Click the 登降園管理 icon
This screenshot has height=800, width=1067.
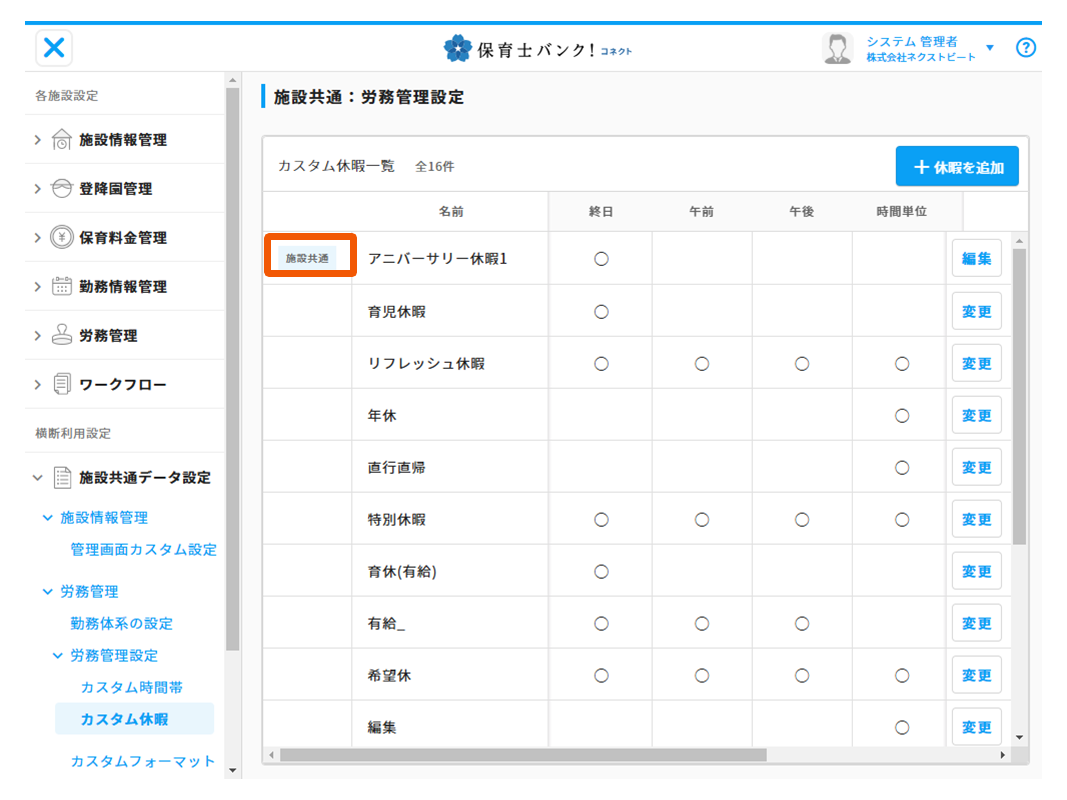click(62, 189)
